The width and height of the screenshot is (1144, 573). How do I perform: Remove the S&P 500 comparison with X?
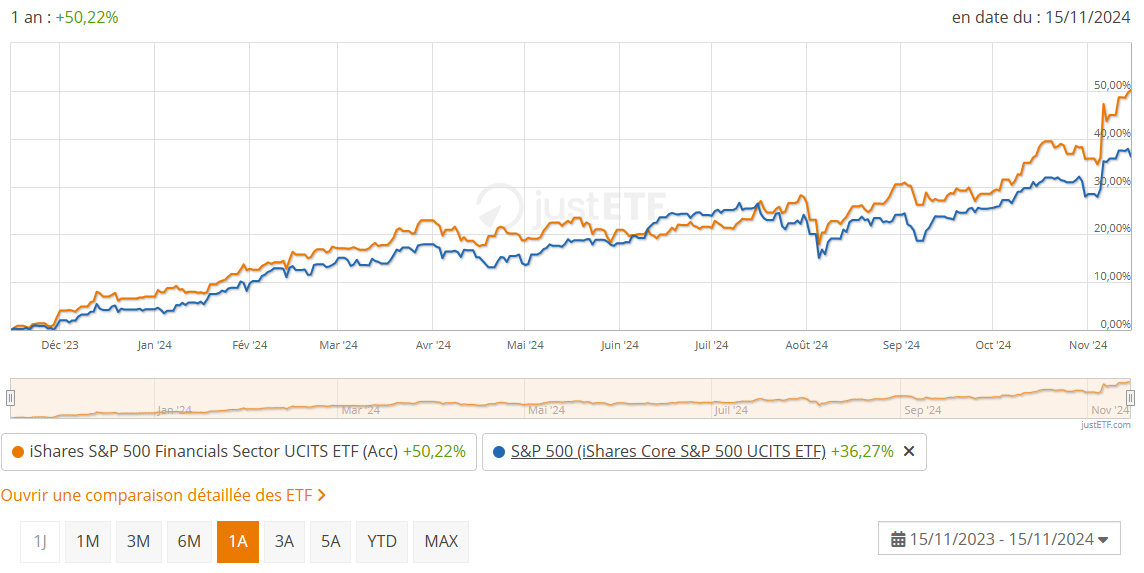coord(908,452)
